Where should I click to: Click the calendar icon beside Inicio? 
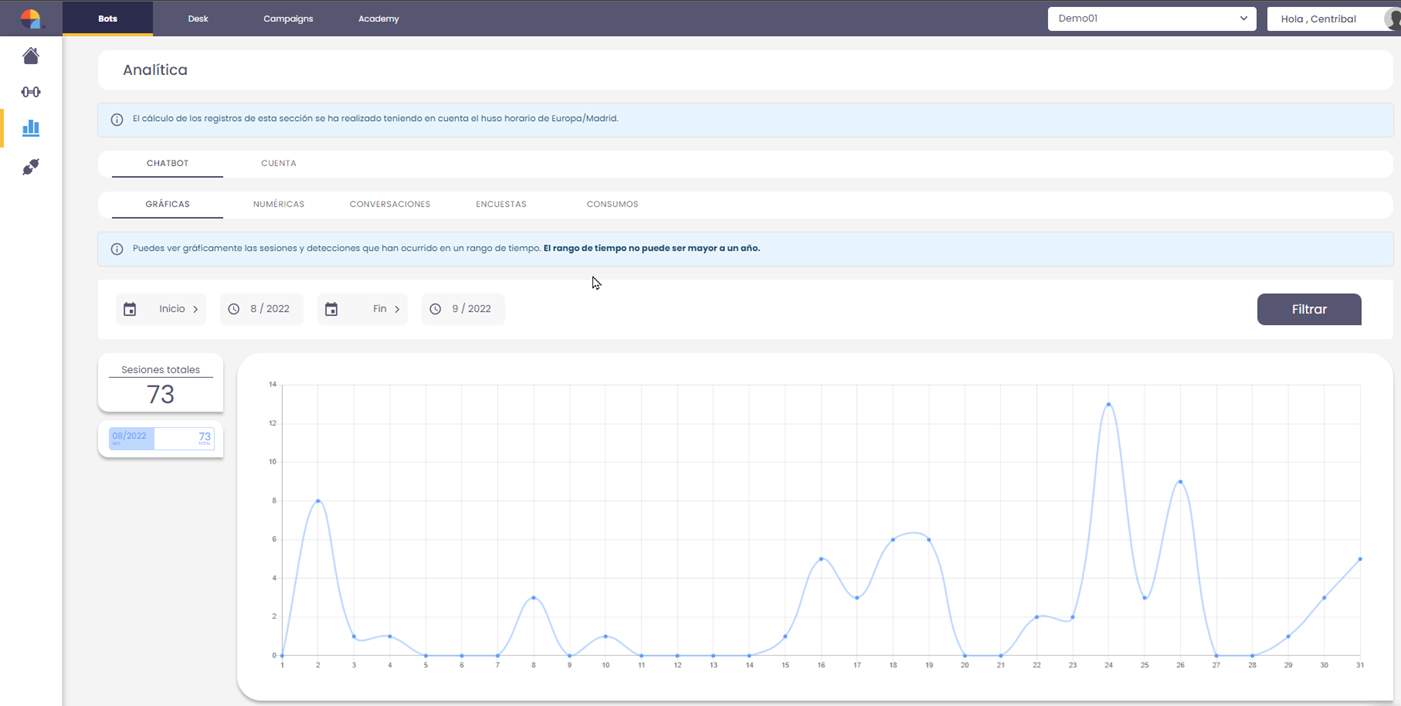pyautogui.click(x=130, y=310)
